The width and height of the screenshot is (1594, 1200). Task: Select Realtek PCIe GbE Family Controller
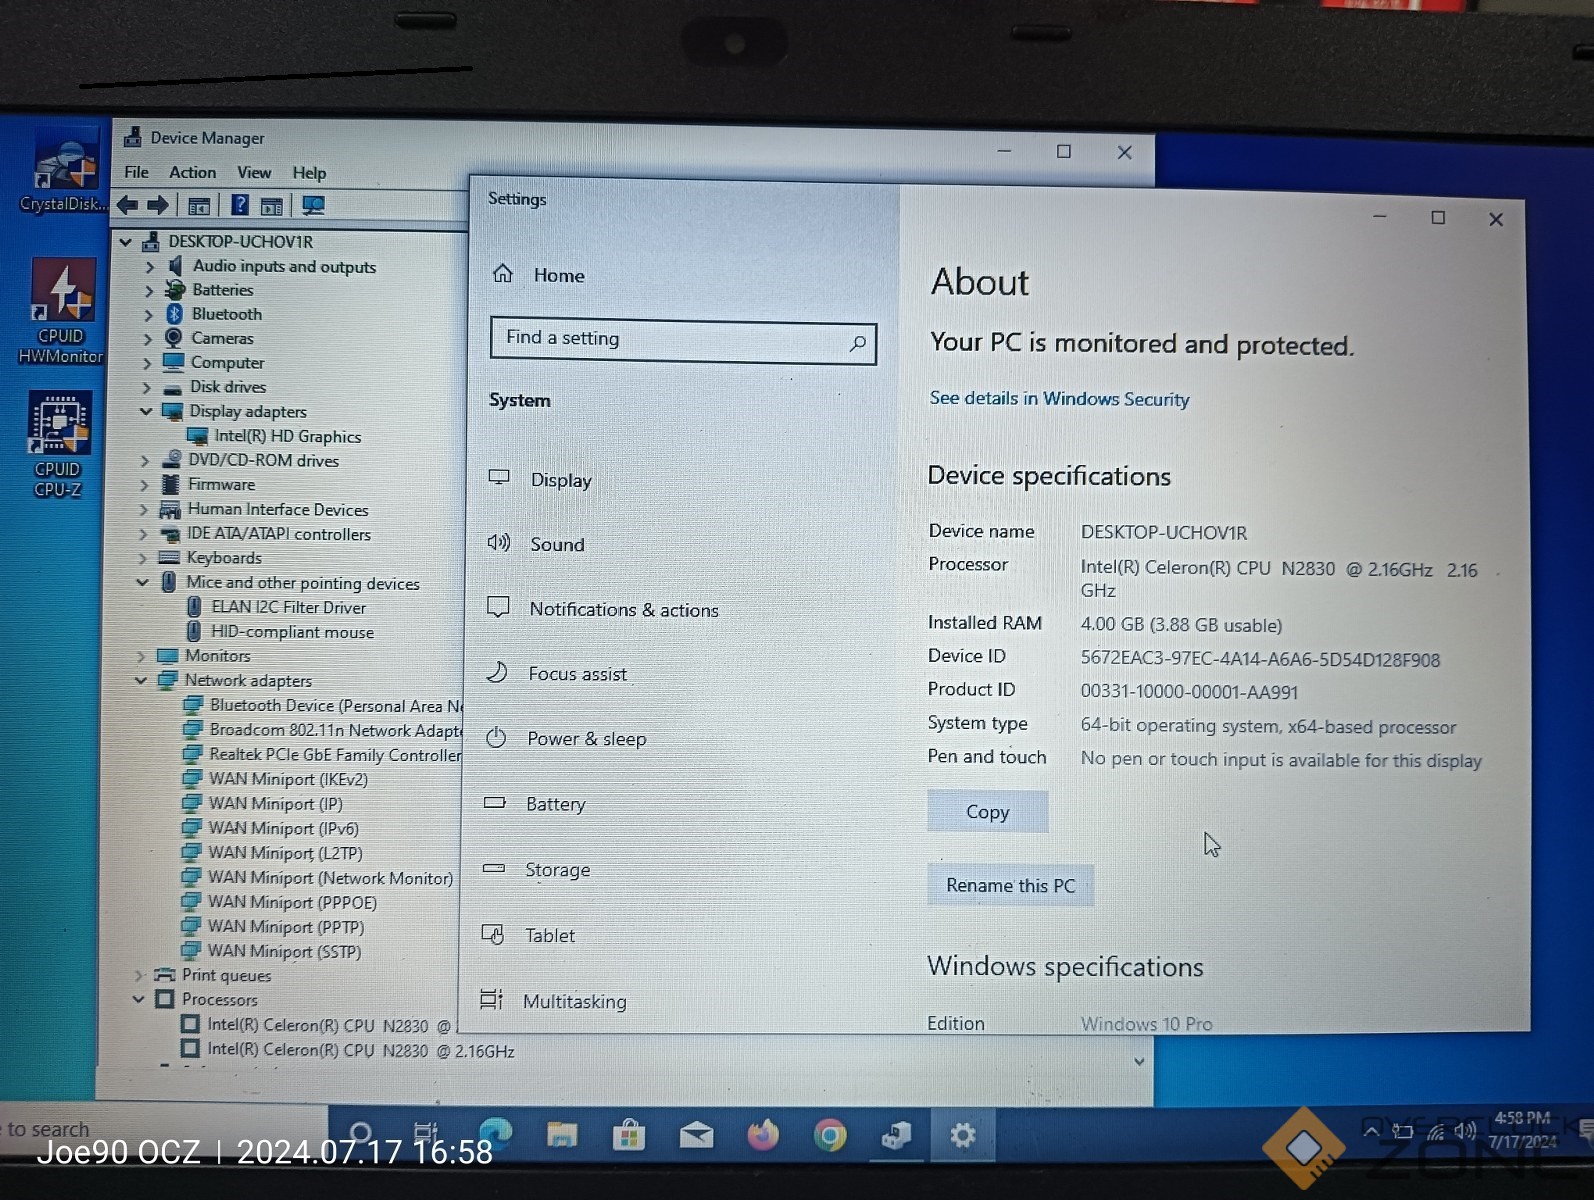334,755
